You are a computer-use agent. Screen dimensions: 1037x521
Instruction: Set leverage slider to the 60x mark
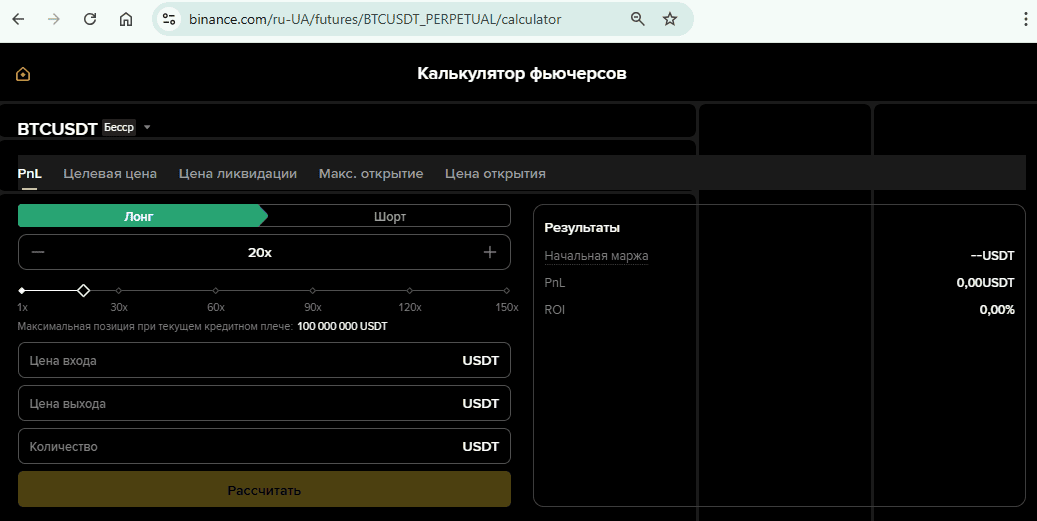(216, 290)
